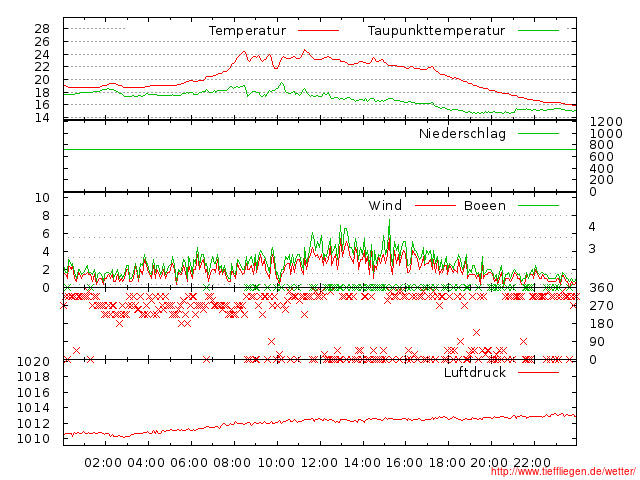Click the 200 precipitation axis label
640x480 pixels.
[x=602, y=180]
